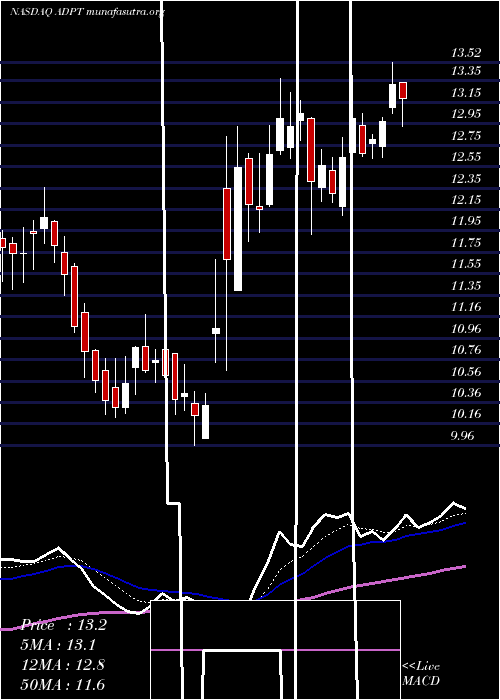Click the 11.55 price axis label
Viewport: 500px width, 700px height.
tap(466, 264)
